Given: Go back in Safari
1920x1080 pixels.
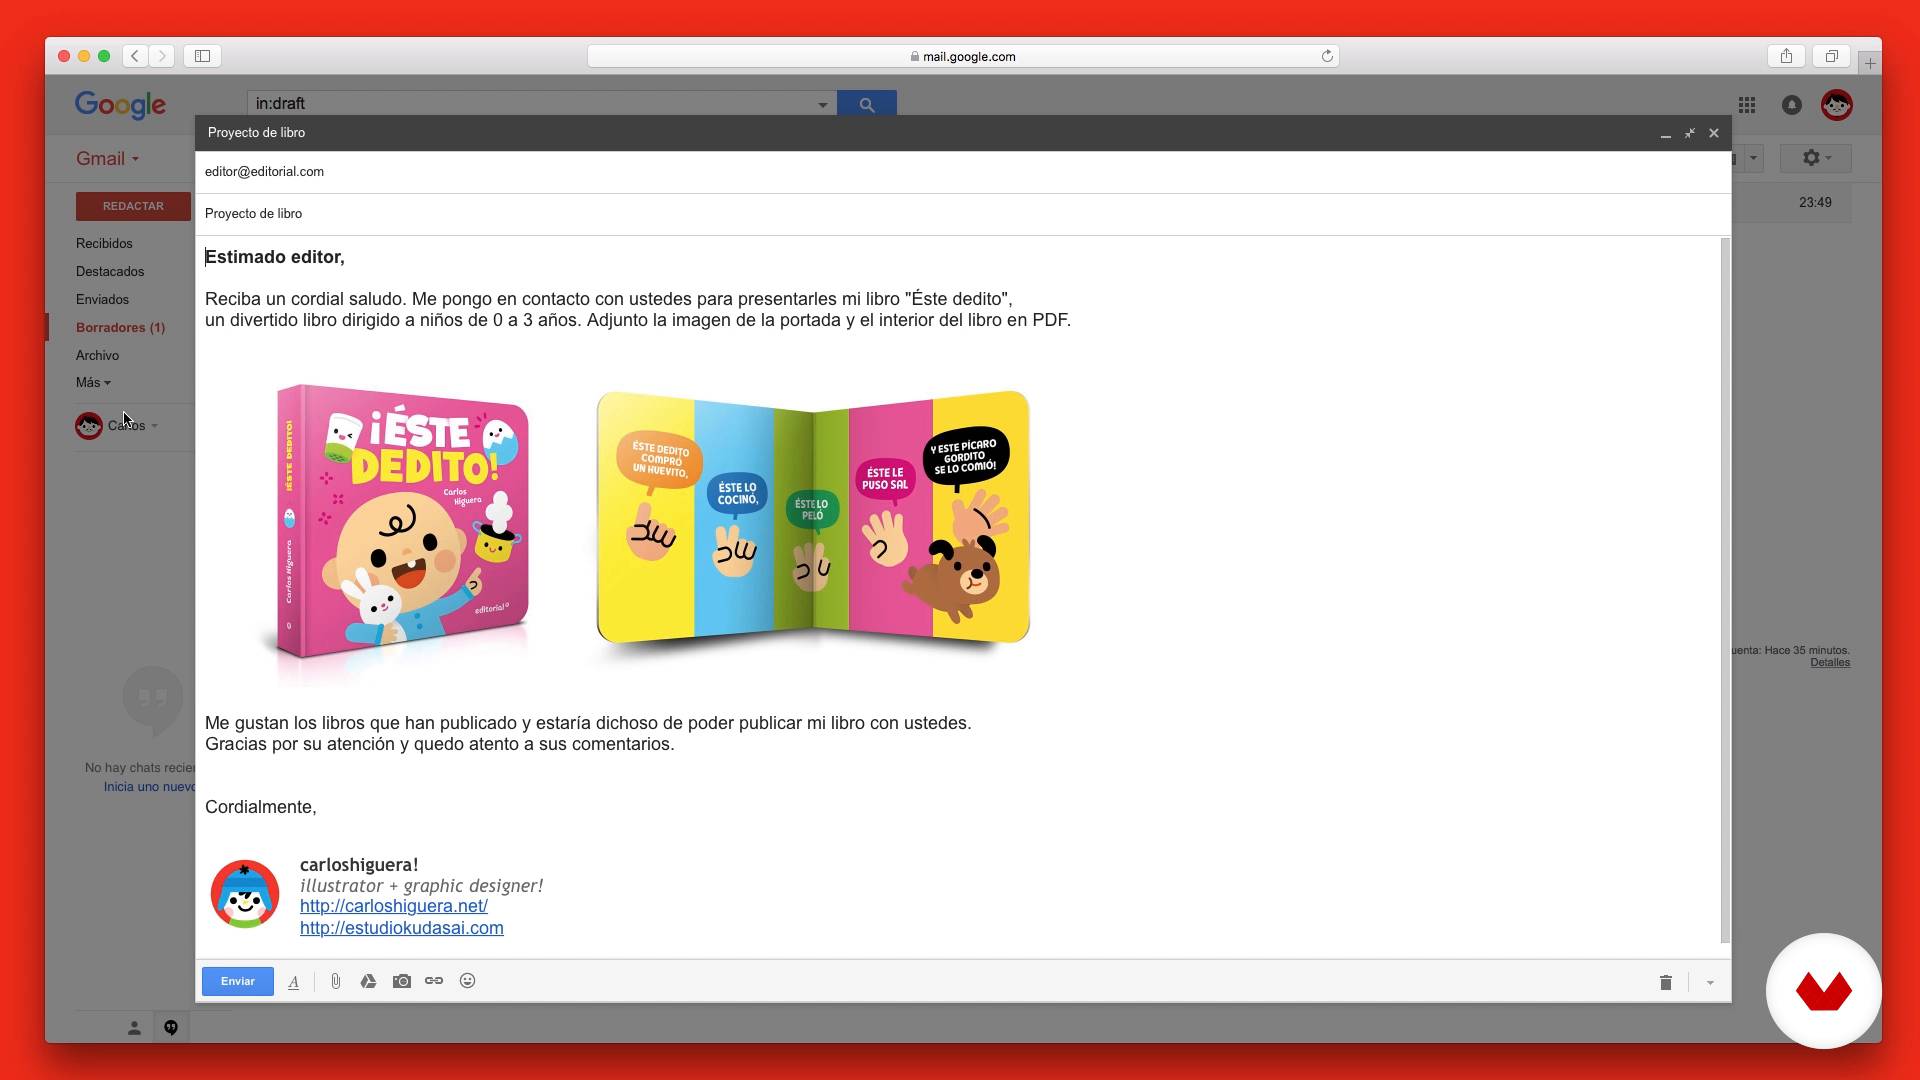Looking at the screenshot, I should 135,56.
